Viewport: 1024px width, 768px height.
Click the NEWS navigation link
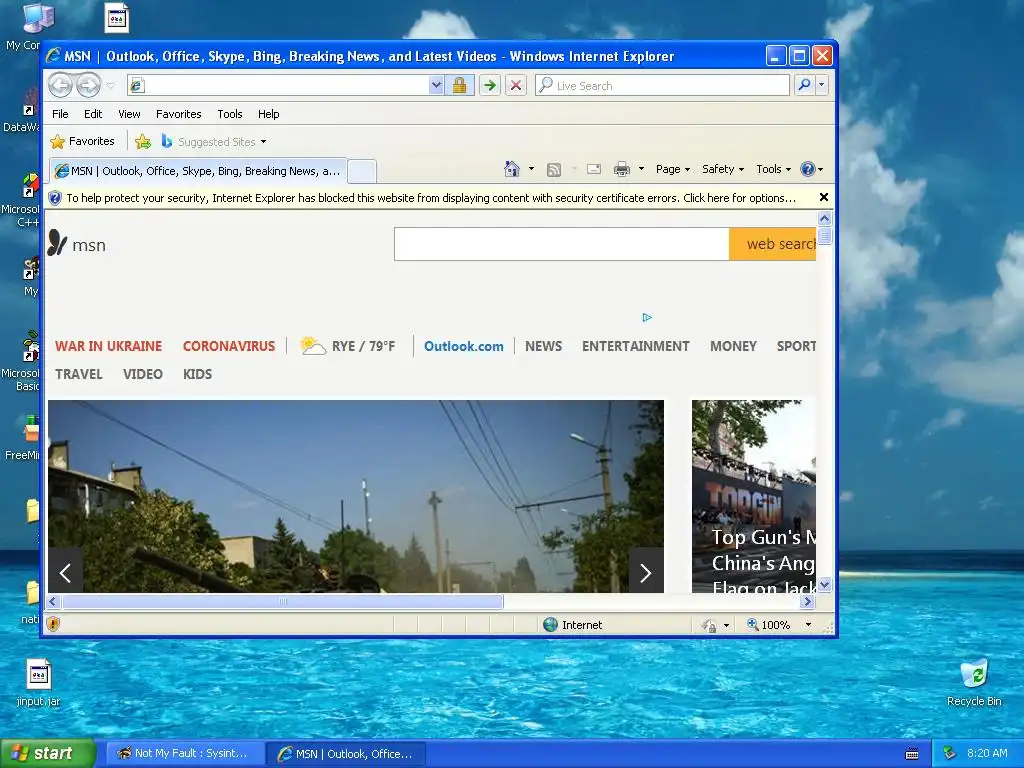(x=543, y=346)
